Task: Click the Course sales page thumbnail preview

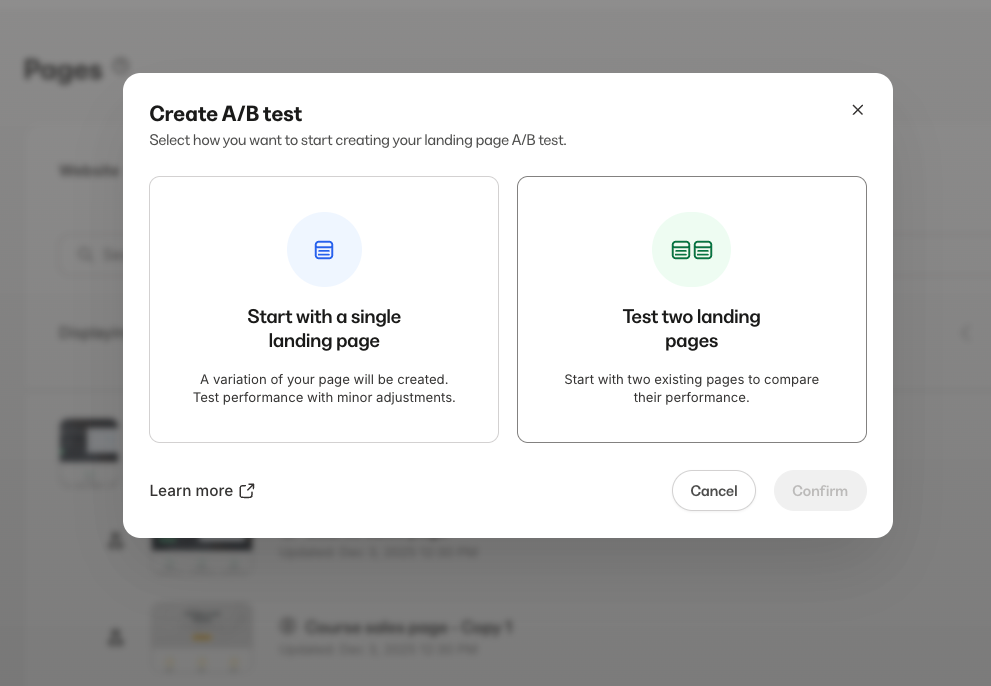Action: click(202, 625)
